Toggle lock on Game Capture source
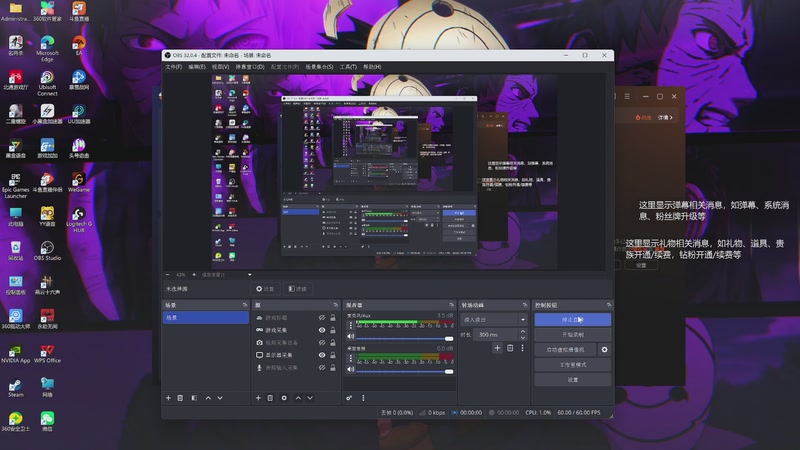Image resolution: width=800 pixels, height=450 pixels. tap(333, 330)
